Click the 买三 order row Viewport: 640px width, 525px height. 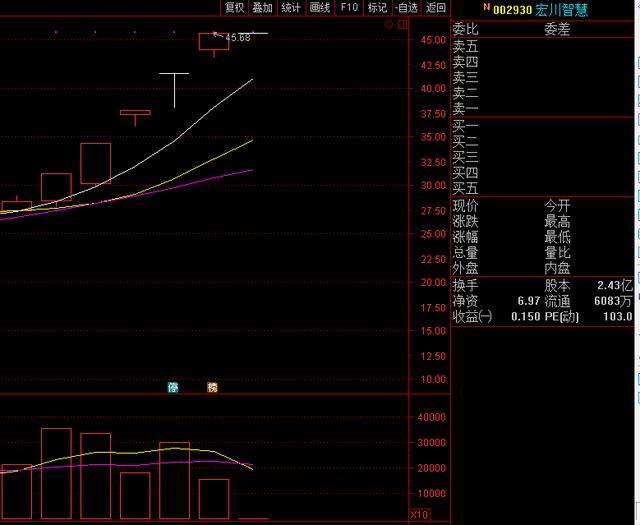(543, 157)
